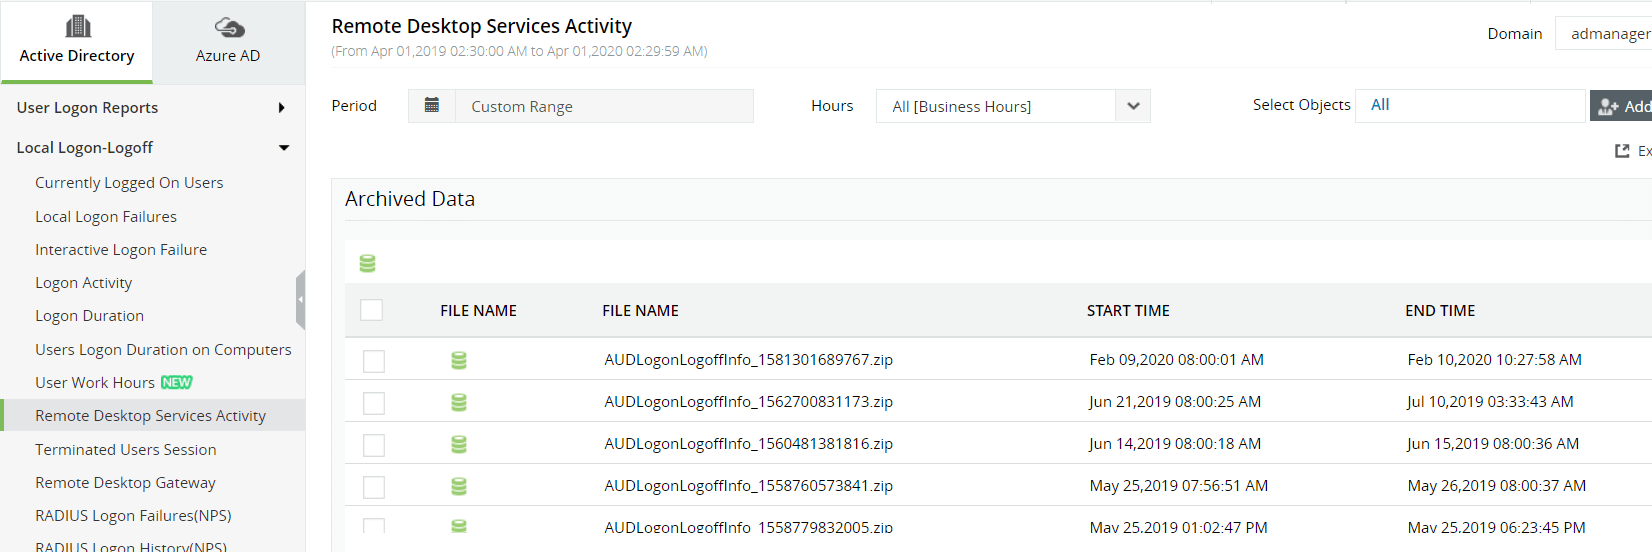Screen dimensions: 1652x552
Task: Switch to the Azure AD tab
Action: coord(228,42)
